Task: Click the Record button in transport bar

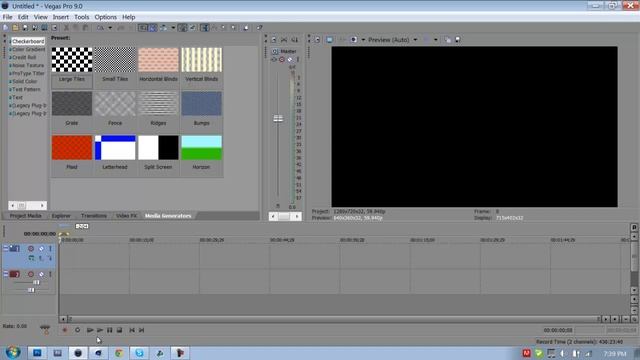Action: click(x=64, y=330)
